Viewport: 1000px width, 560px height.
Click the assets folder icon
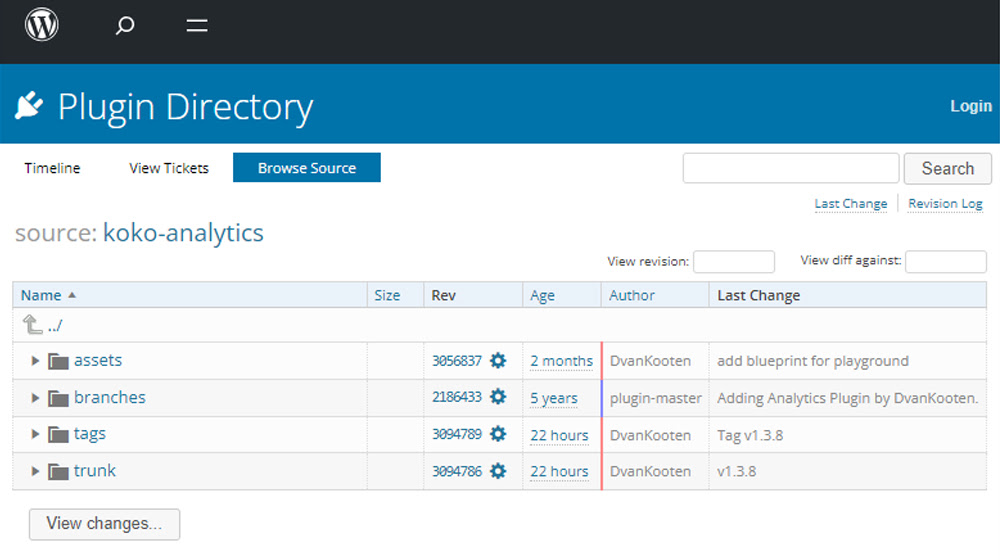tap(58, 361)
